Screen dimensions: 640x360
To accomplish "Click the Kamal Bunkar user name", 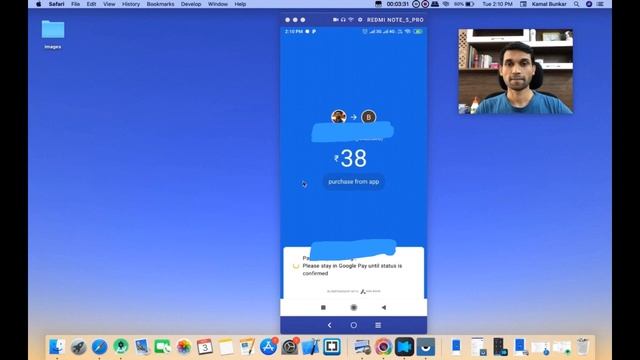I will [x=549, y=4].
